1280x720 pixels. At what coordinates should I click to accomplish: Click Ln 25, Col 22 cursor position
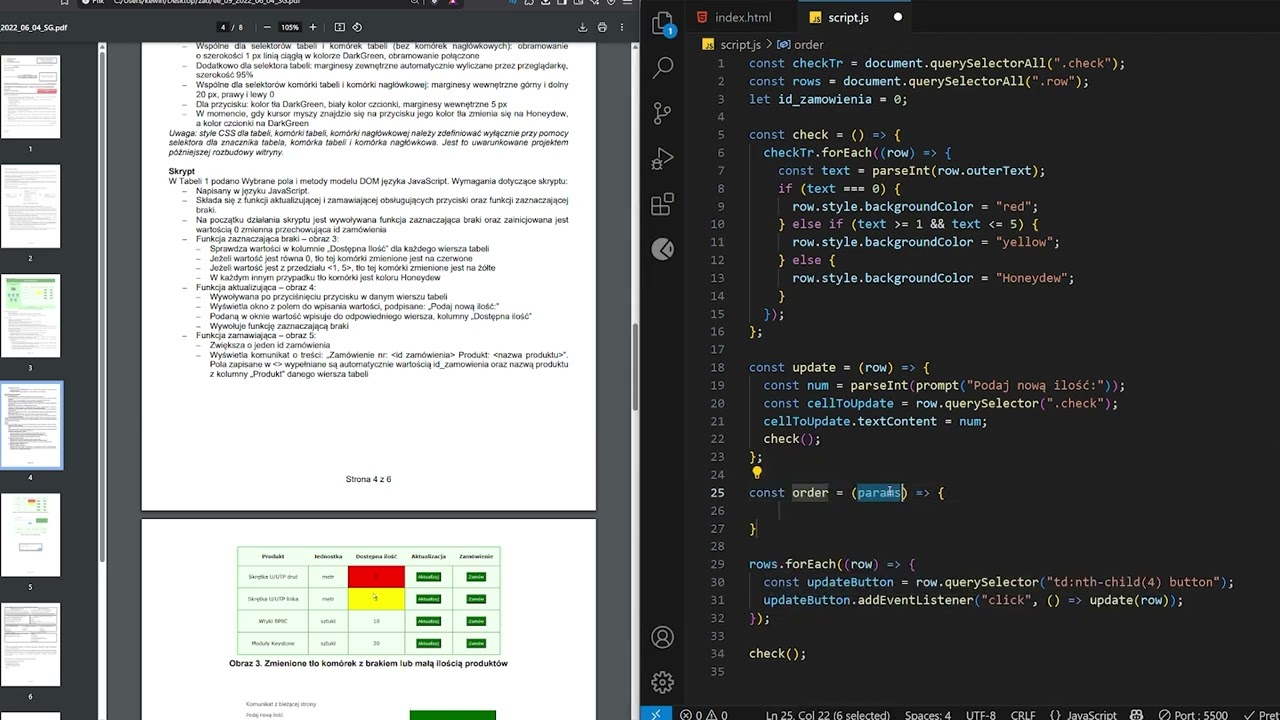(828, 715)
